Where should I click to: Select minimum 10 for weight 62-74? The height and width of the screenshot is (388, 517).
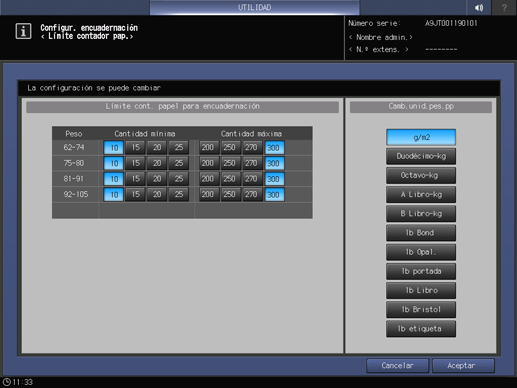pyautogui.click(x=114, y=147)
